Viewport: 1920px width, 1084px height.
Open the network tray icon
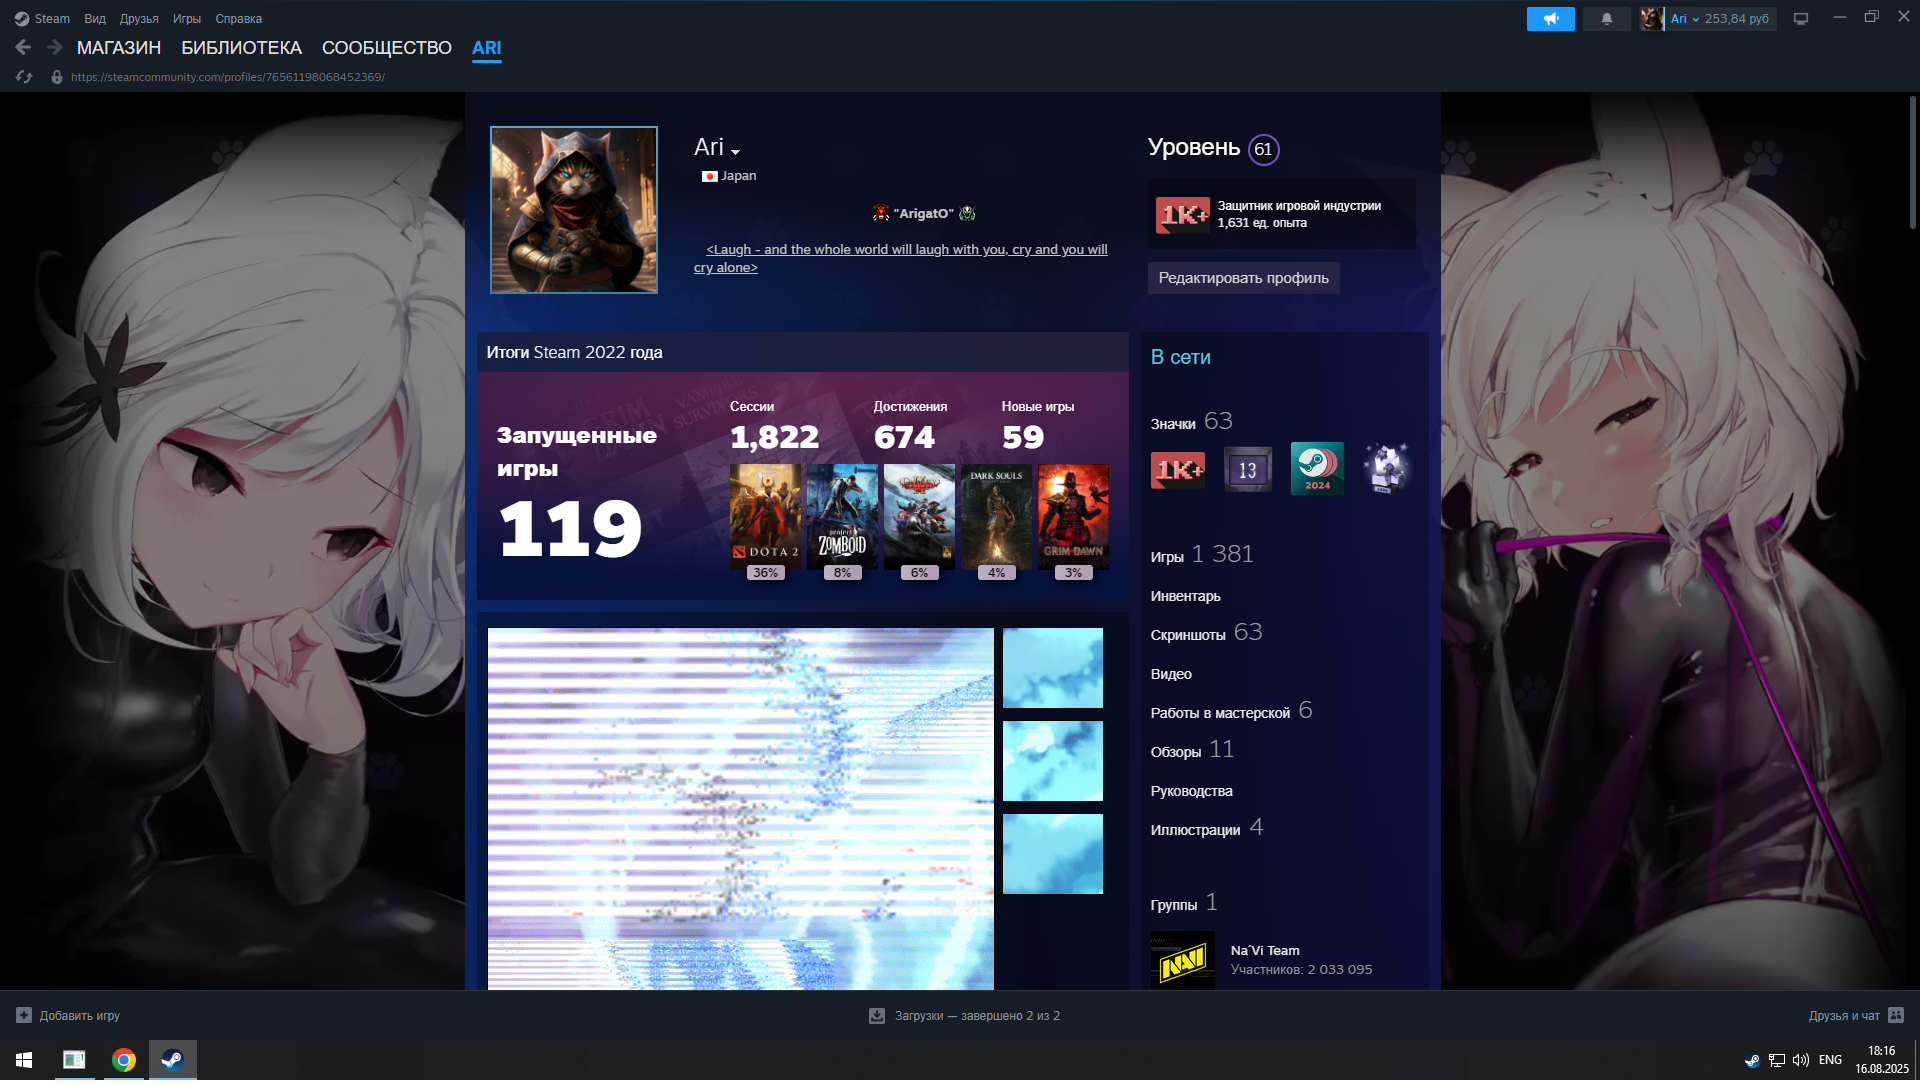pyautogui.click(x=1777, y=1060)
